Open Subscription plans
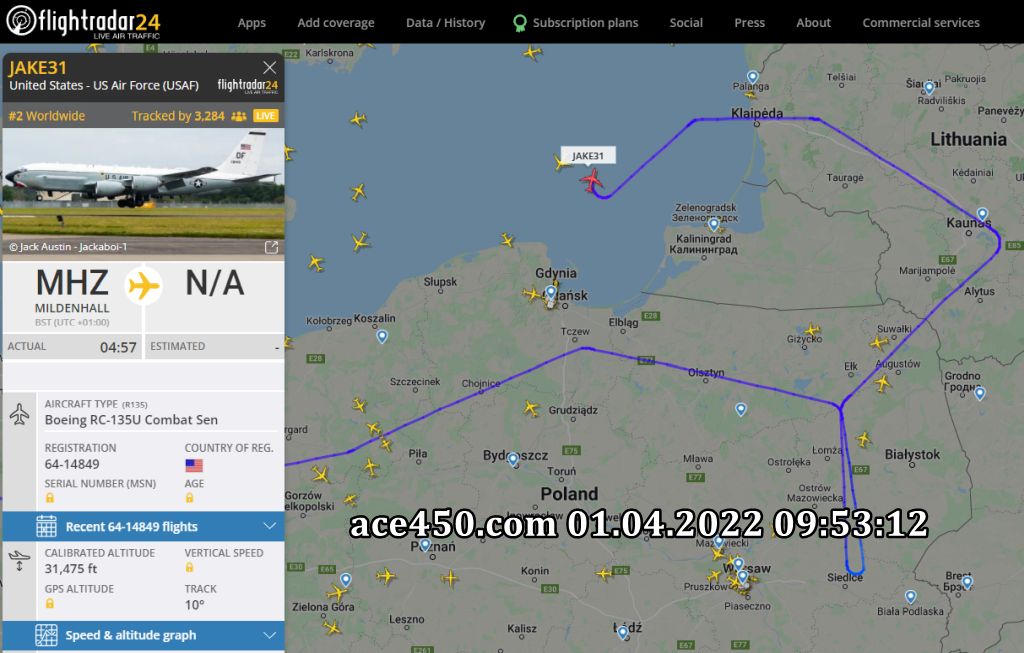 pyautogui.click(x=575, y=23)
